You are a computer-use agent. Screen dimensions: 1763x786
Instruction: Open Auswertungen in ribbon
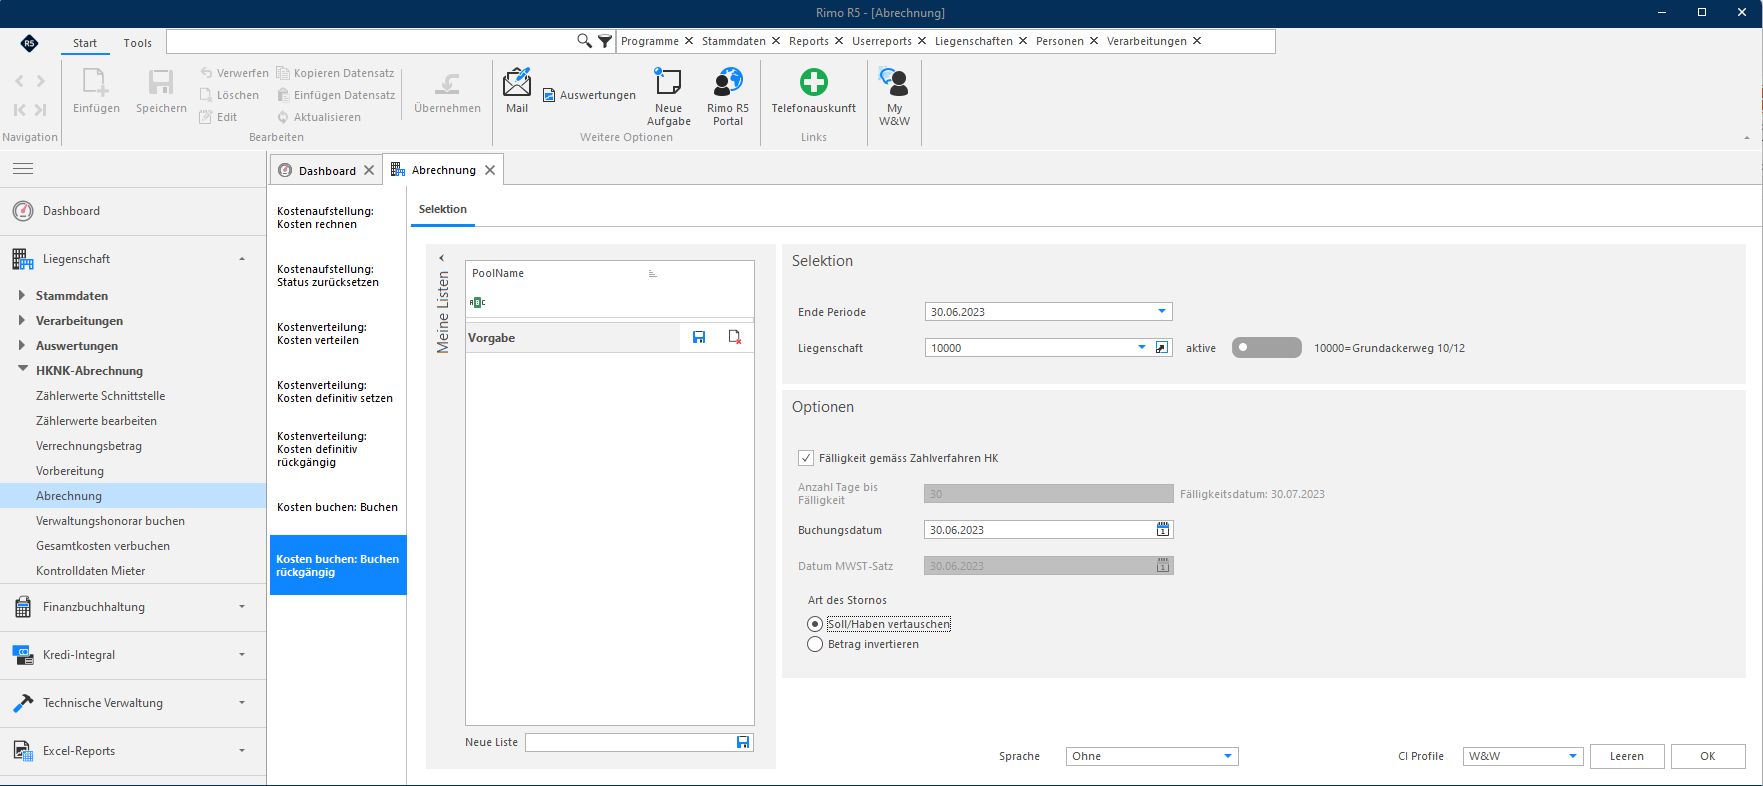[589, 95]
